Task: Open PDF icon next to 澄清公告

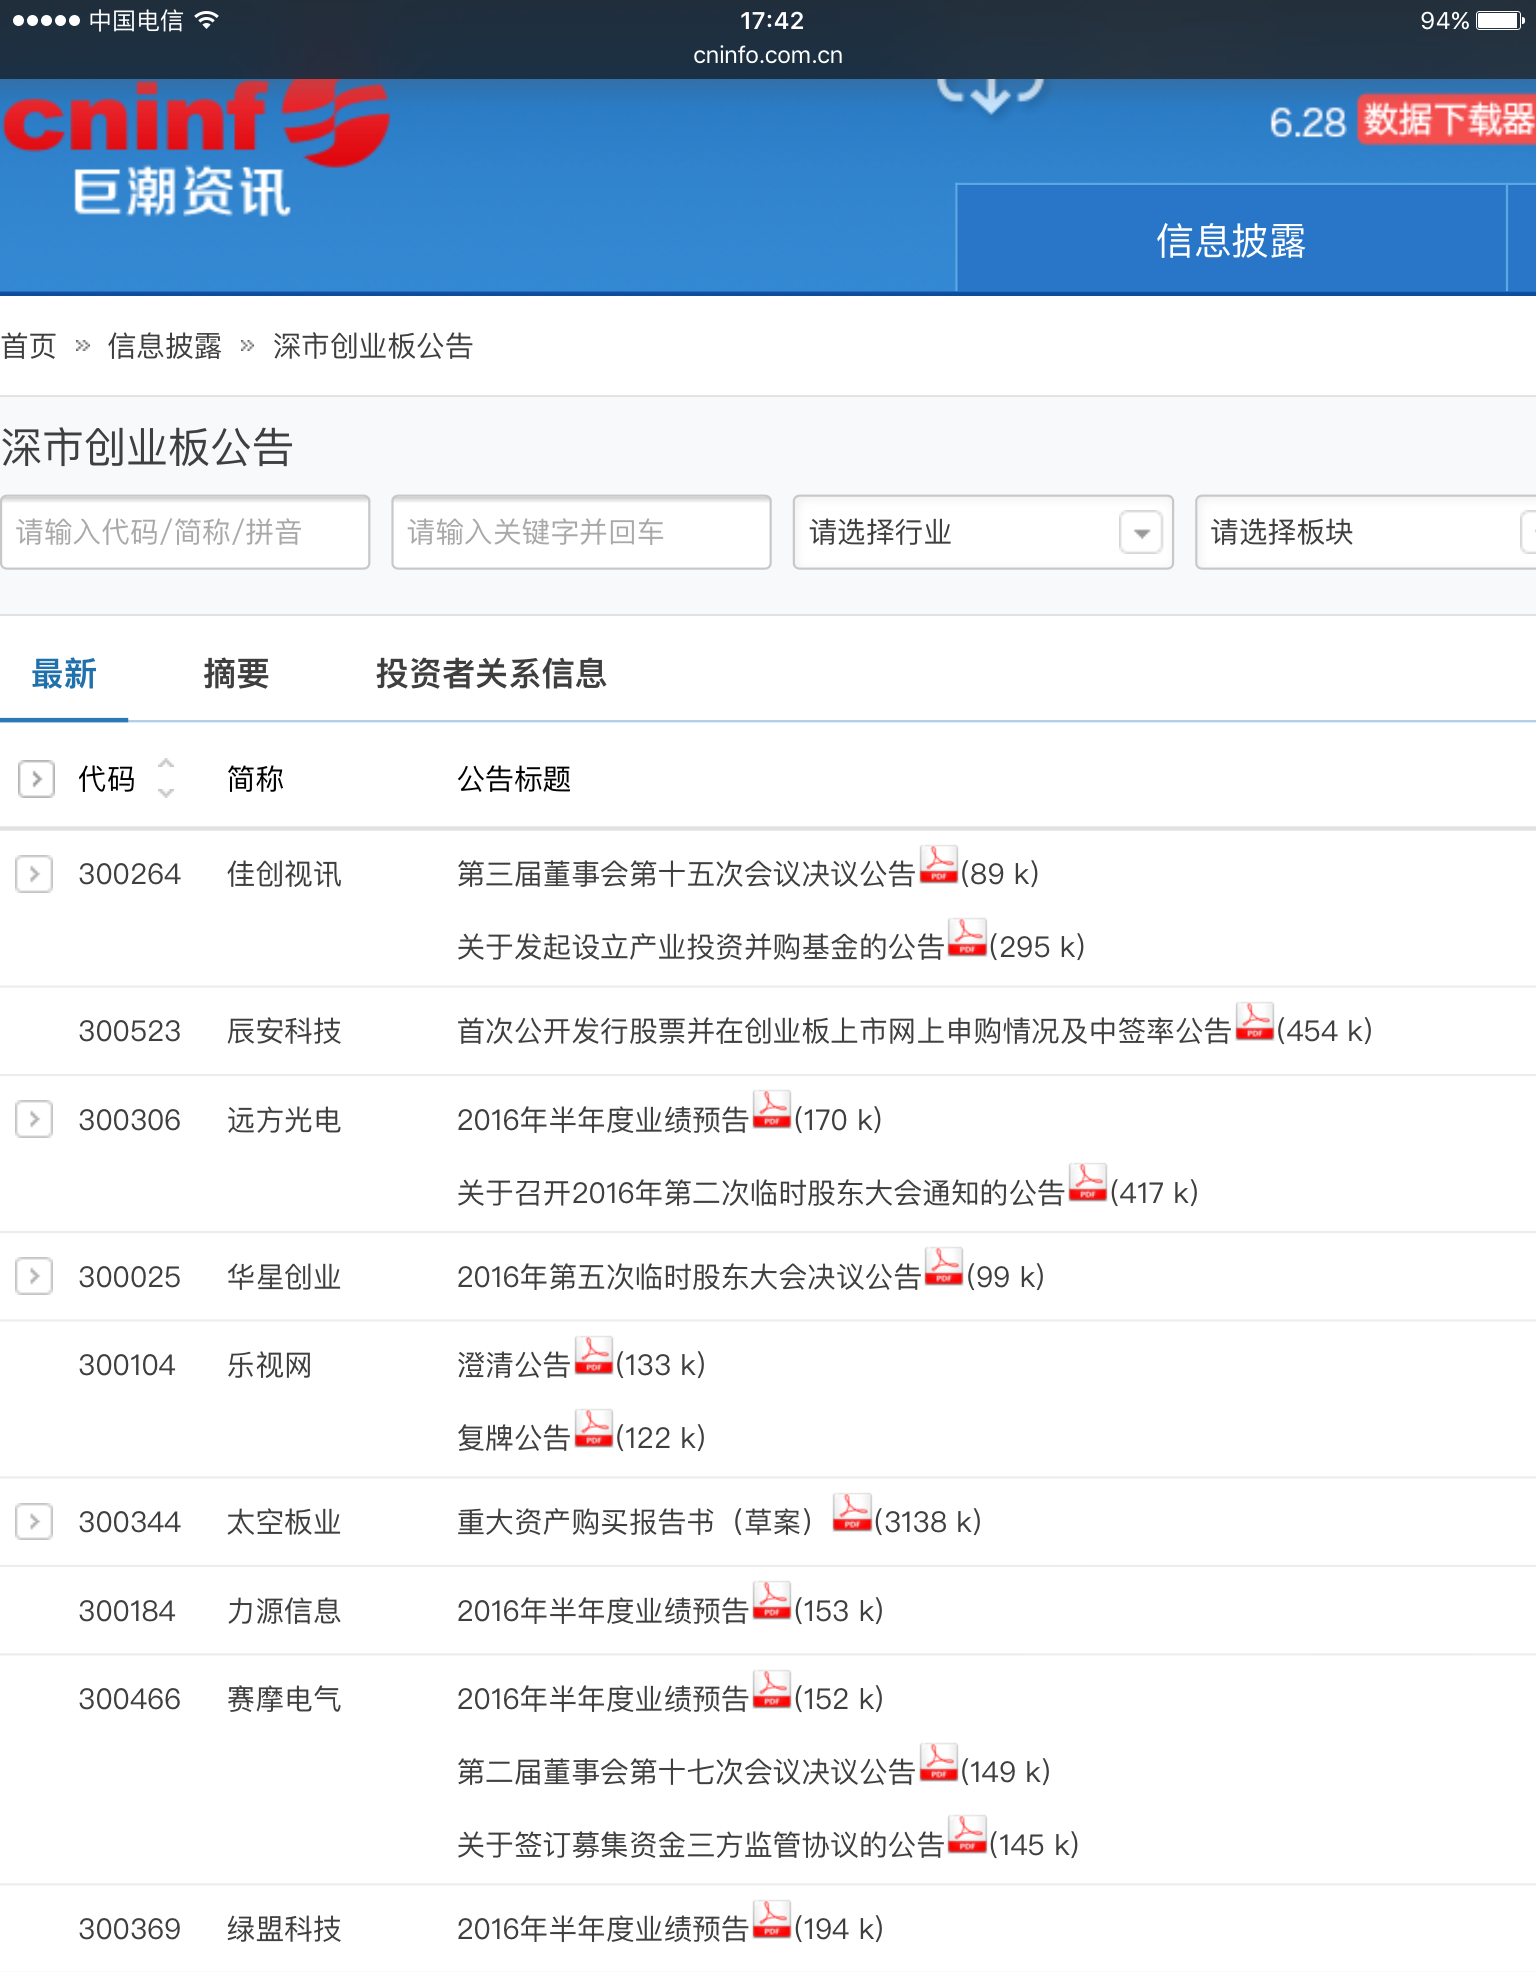Action: [x=593, y=1356]
